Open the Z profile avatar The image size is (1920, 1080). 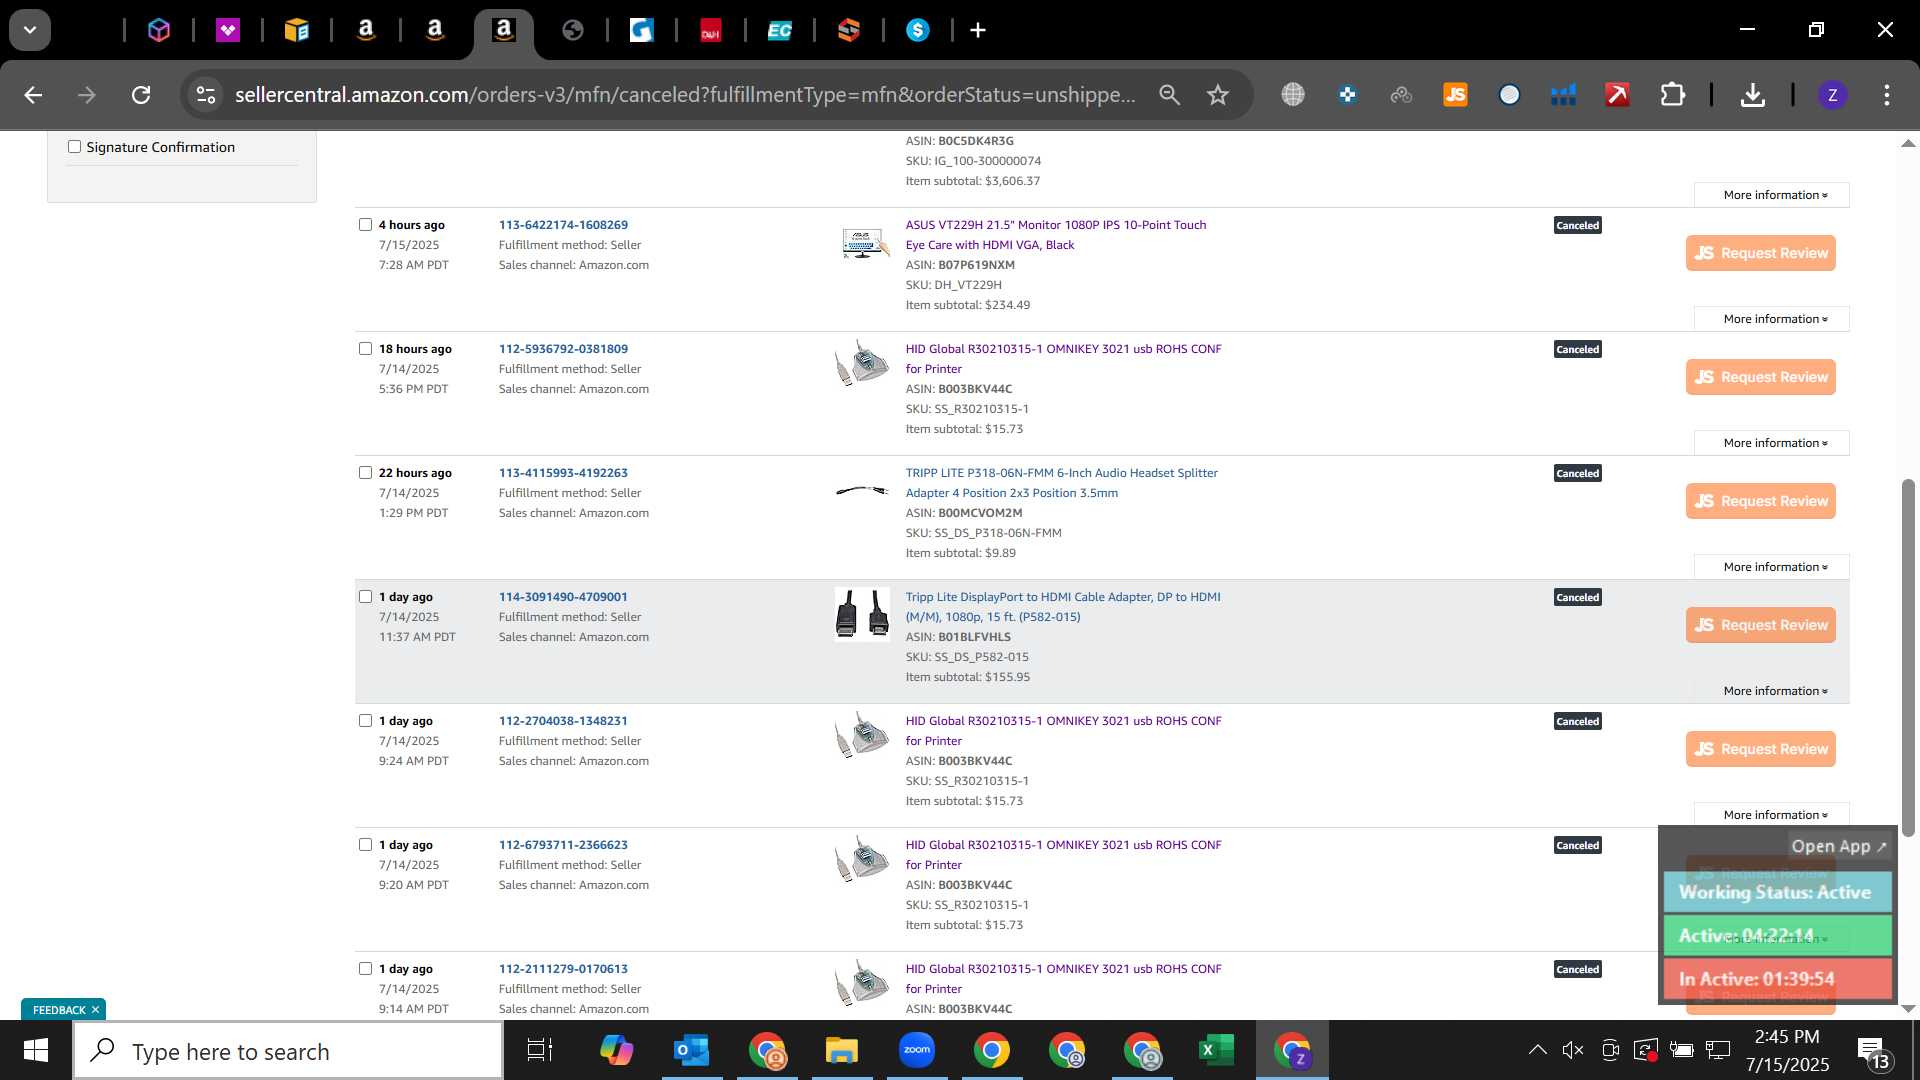tap(1832, 95)
